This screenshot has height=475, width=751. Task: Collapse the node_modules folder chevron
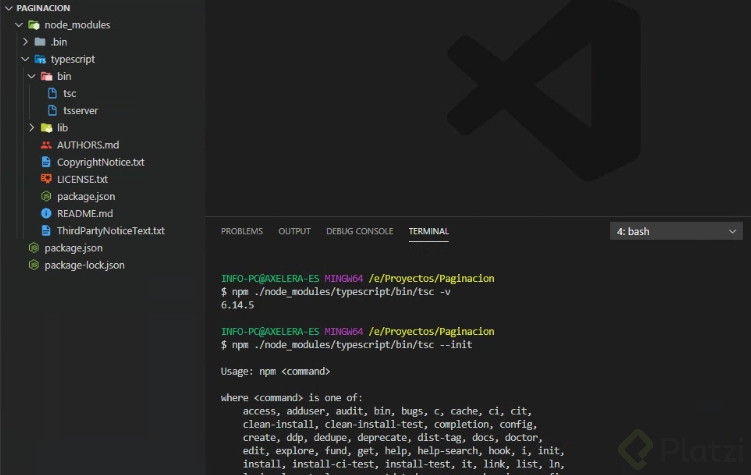point(19,25)
